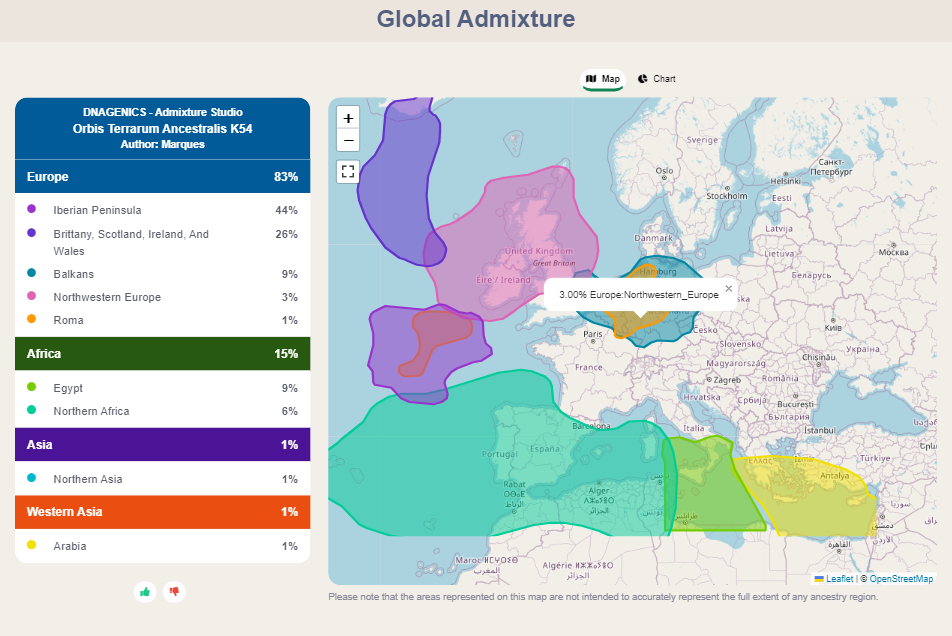The height and width of the screenshot is (636, 952).
Task: Select the Northern Africa row label
Action: 91,411
